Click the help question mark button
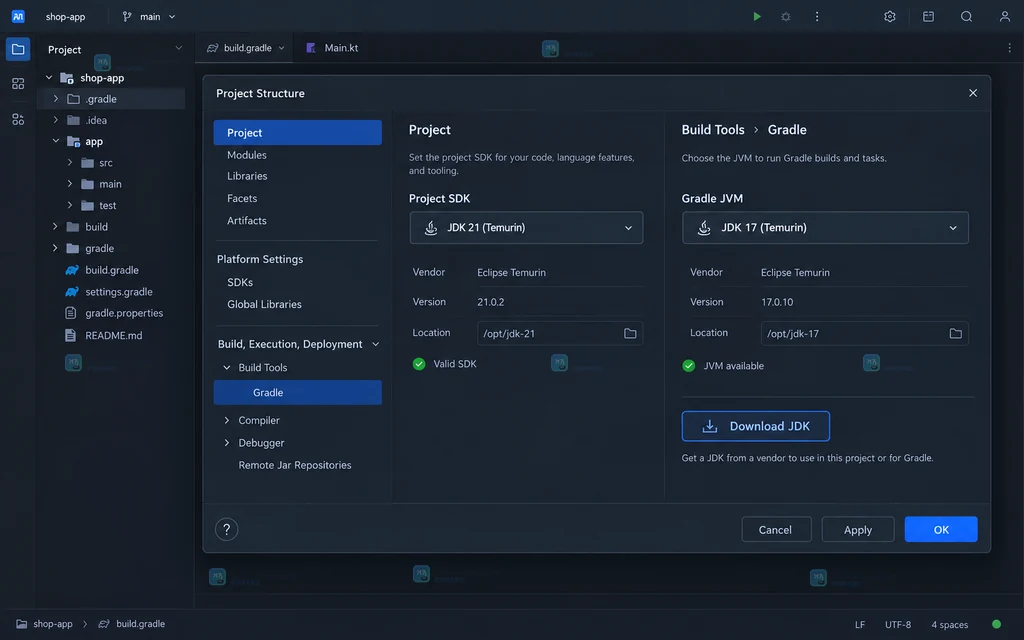This screenshot has width=1024, height=640. (x=226, y=529)
